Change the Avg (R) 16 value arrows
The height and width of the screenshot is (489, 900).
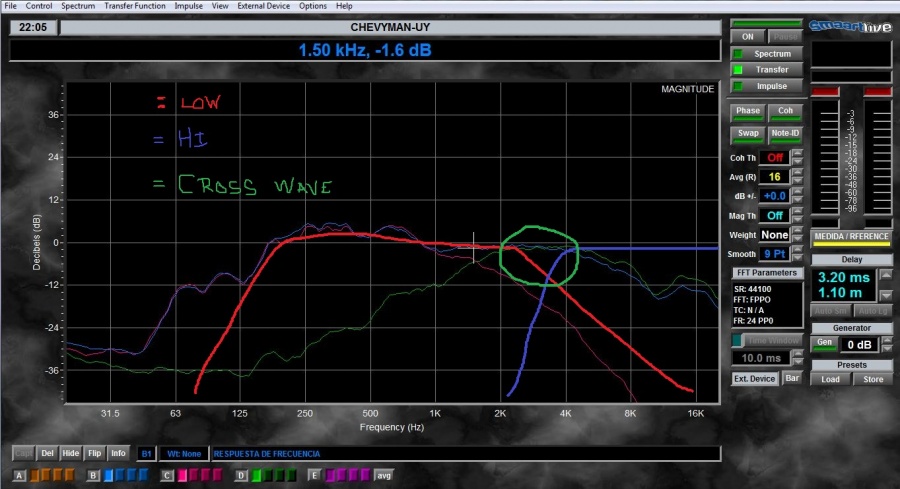click(797, 177)
